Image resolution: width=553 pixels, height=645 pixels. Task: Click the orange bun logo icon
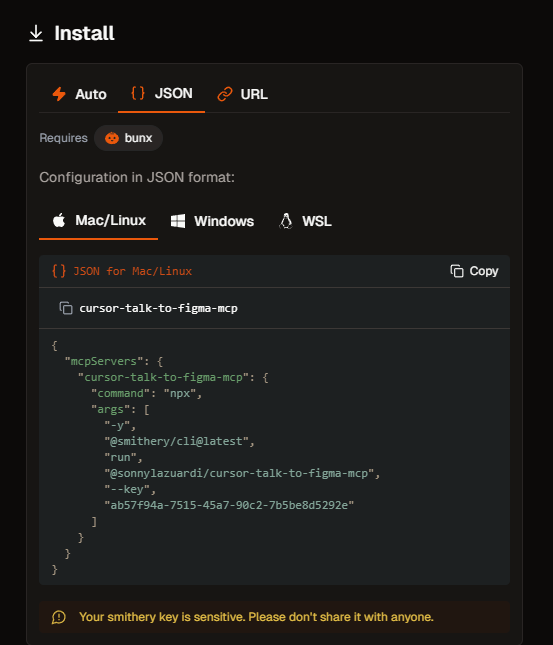click(112, 138)
